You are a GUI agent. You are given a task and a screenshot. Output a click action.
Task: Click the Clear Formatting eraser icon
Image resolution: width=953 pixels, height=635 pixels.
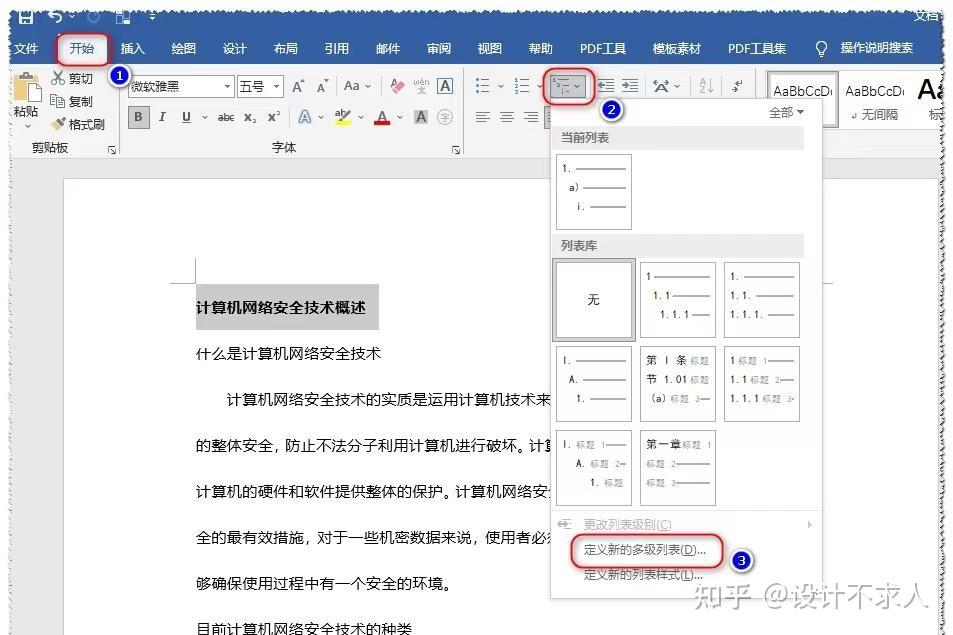[397, 86]
